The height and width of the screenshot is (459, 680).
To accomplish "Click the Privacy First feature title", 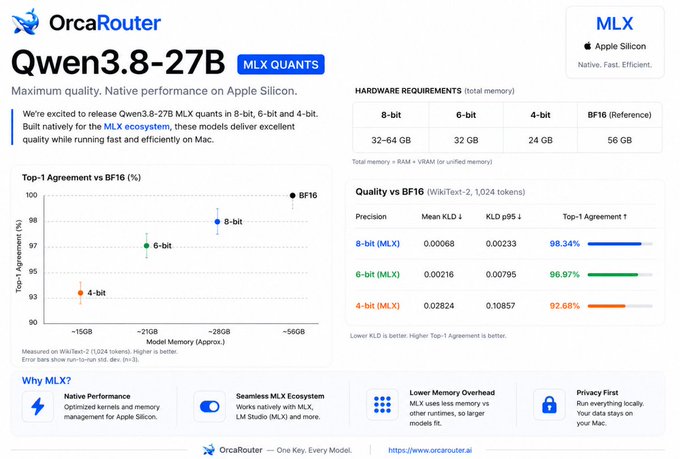I will pos(597,393).
